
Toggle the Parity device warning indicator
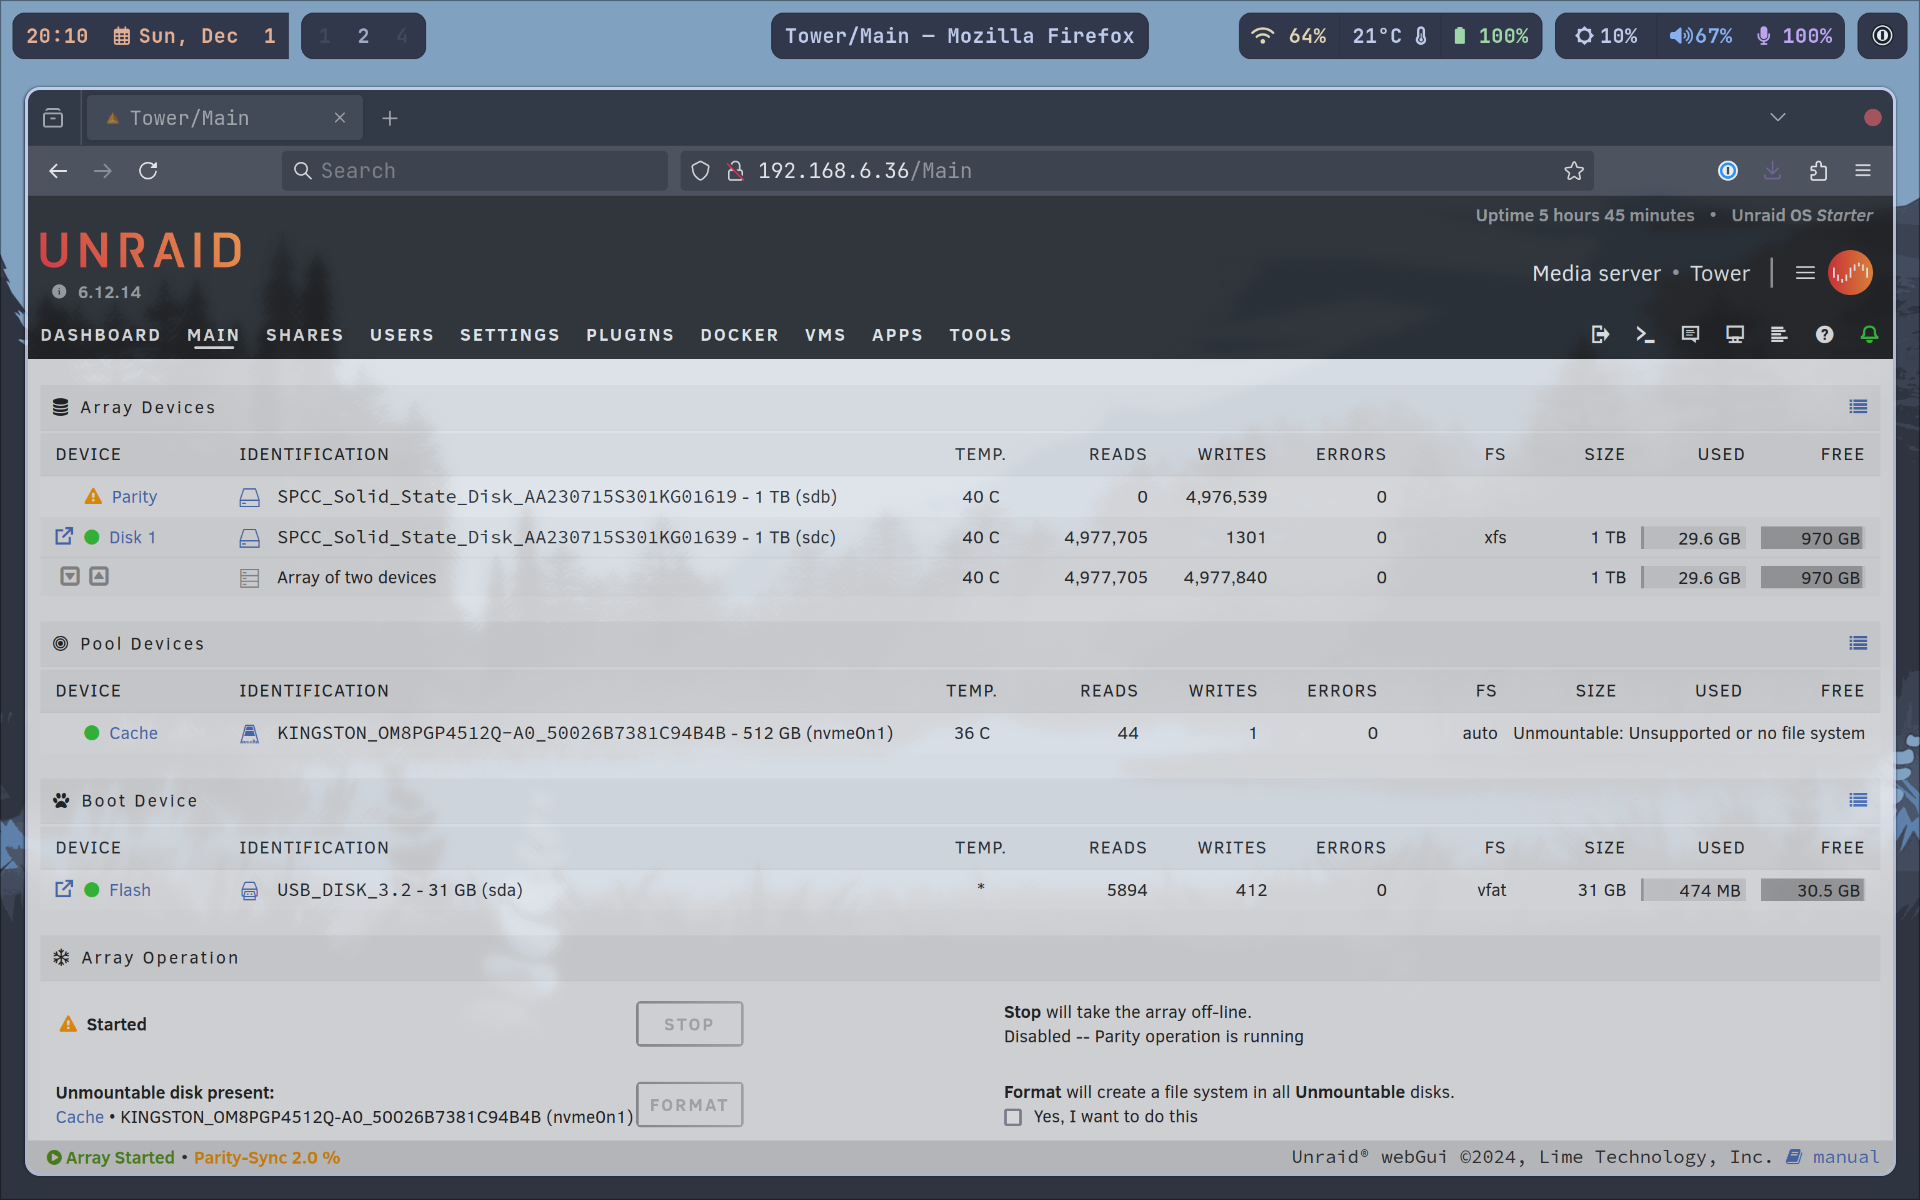(91, 496)
